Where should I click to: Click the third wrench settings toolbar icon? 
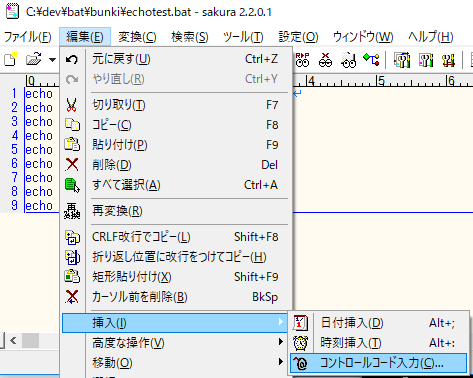click(x=448, y=60)
